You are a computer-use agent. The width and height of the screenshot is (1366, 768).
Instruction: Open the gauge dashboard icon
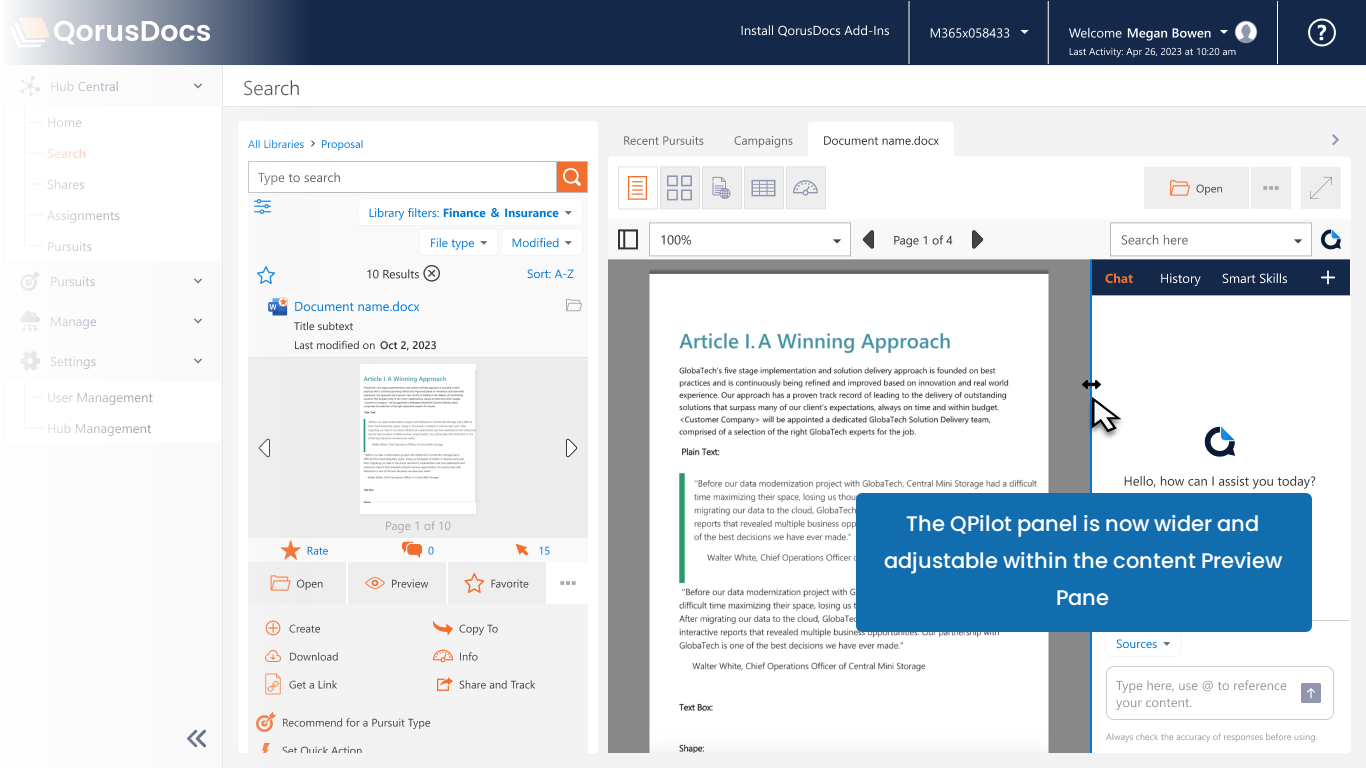coord(805,188)
